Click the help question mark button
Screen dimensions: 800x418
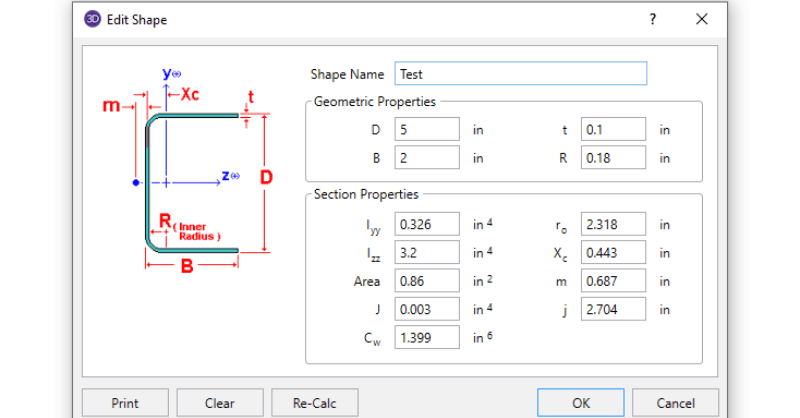(x=653, y=20)
